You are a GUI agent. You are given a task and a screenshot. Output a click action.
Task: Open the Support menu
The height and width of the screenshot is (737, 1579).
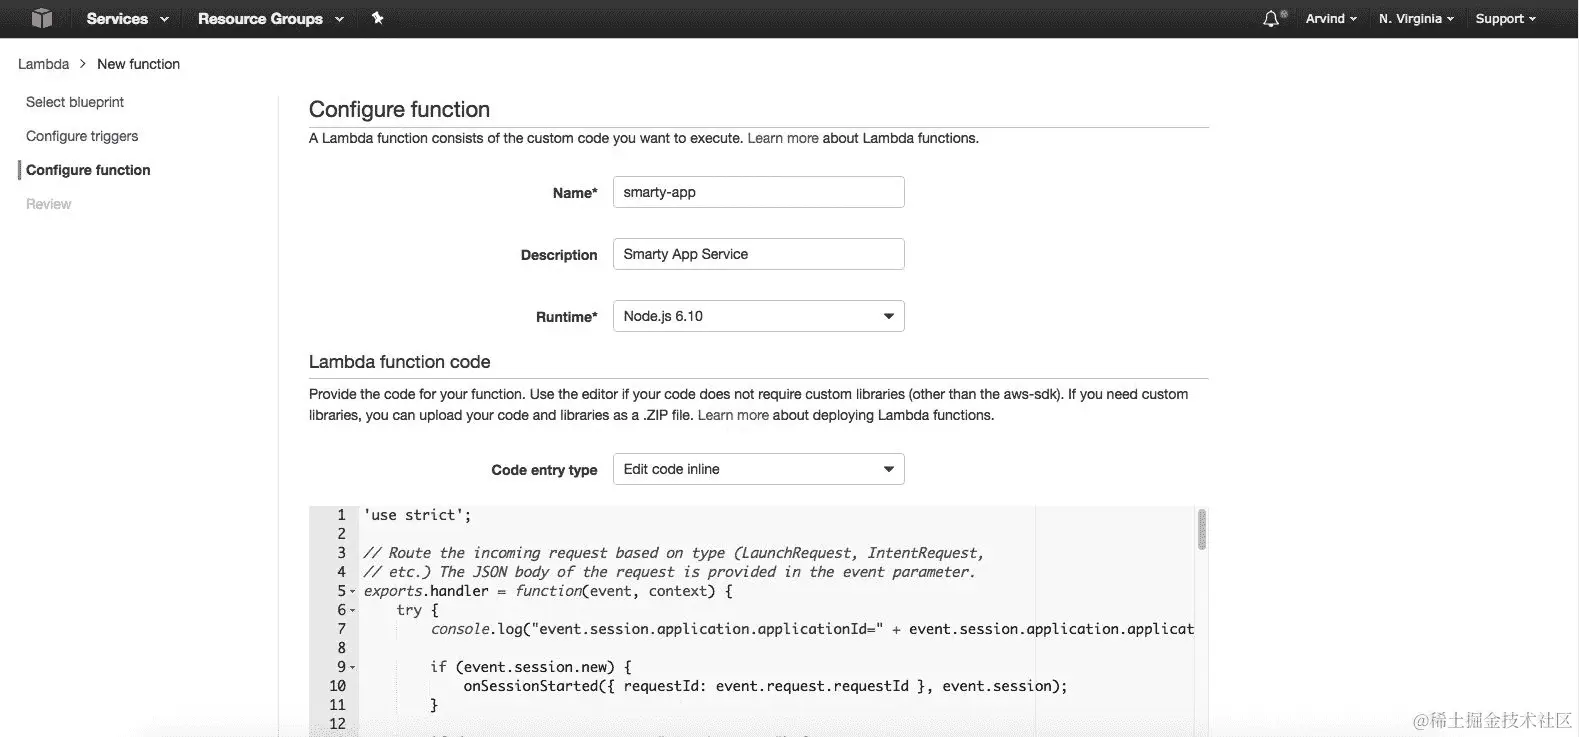click(1505, 18)
